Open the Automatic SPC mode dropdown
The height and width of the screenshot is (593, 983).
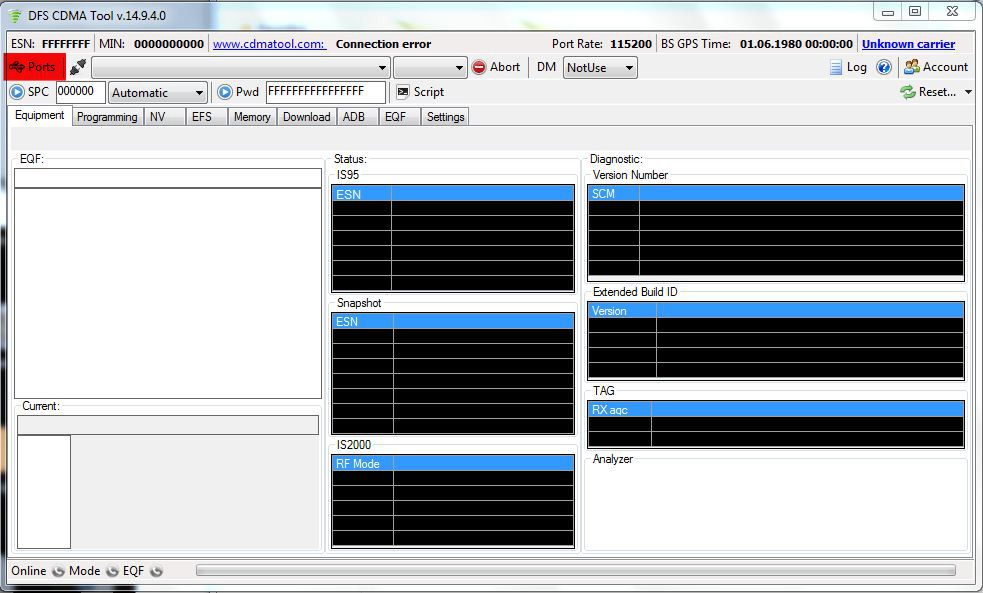click(x=157, y=93)
